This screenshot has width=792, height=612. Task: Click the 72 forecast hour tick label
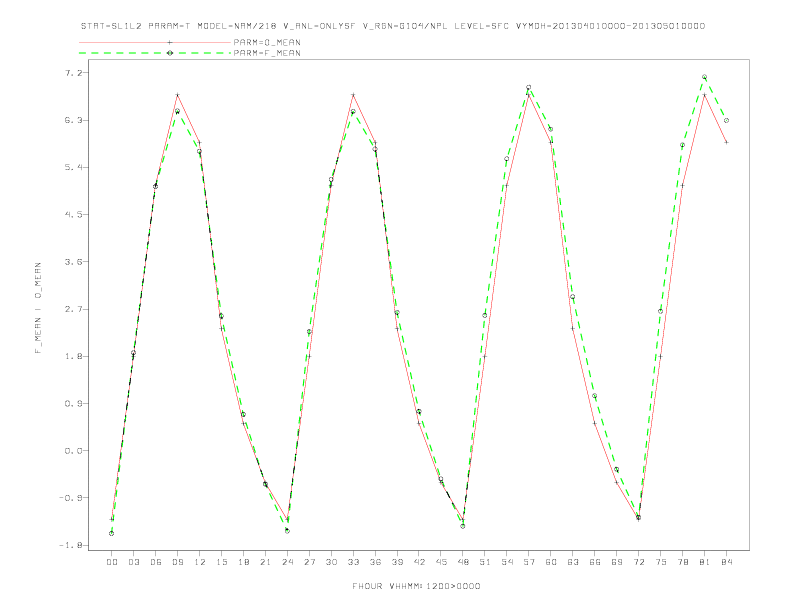638,562
